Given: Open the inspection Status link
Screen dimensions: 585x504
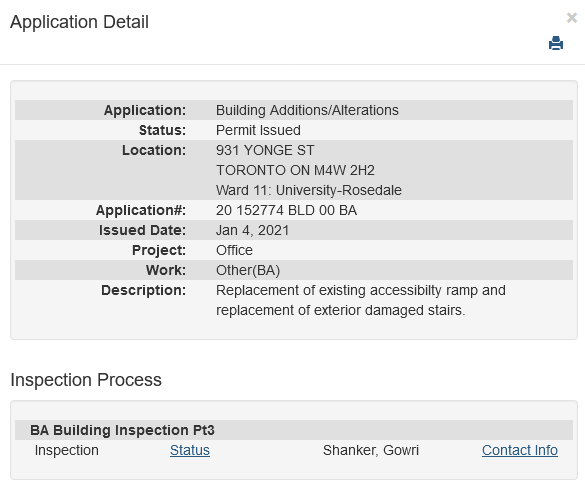Looking at the screenshot, I should pyautogui.click(x=190, y=450).
